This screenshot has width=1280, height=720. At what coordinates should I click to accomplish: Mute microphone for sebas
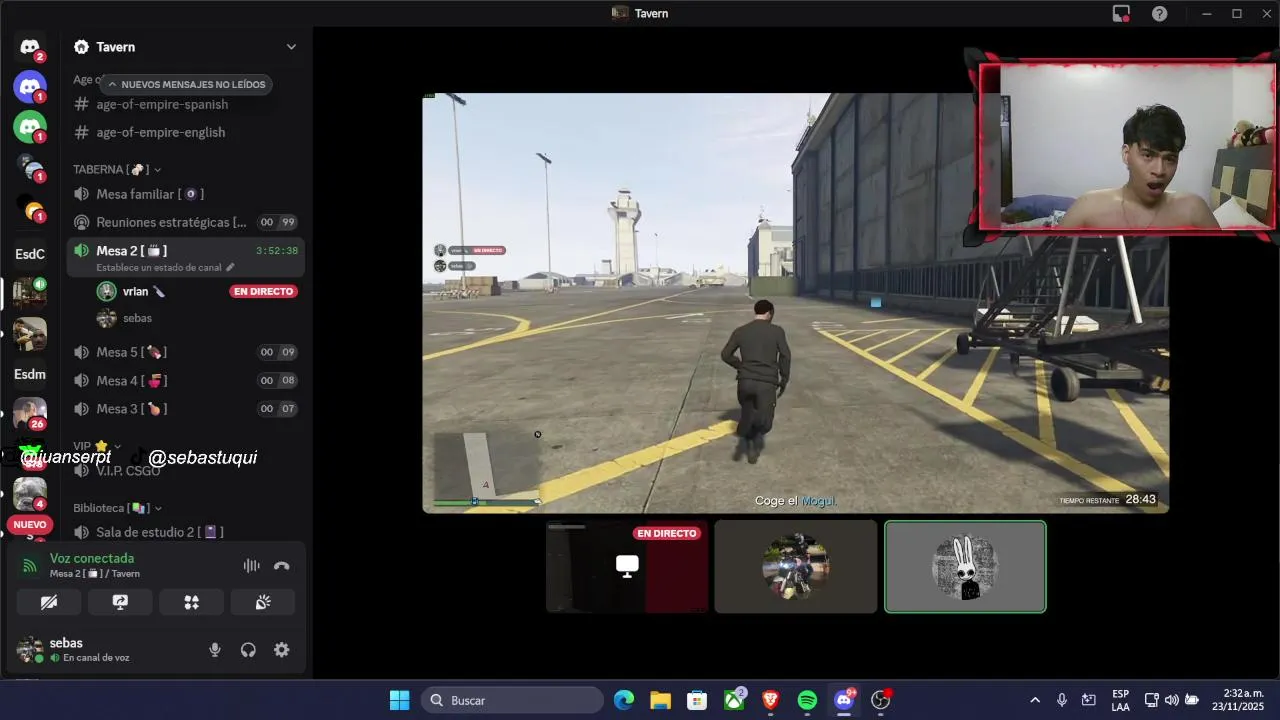tap(214, 650)
